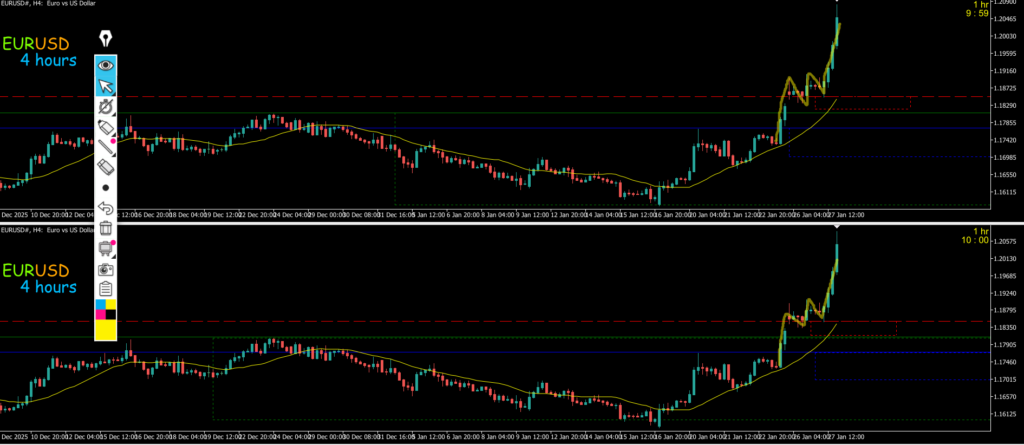
Task: Pick the magenta color swatch
Action: point(100,315)
